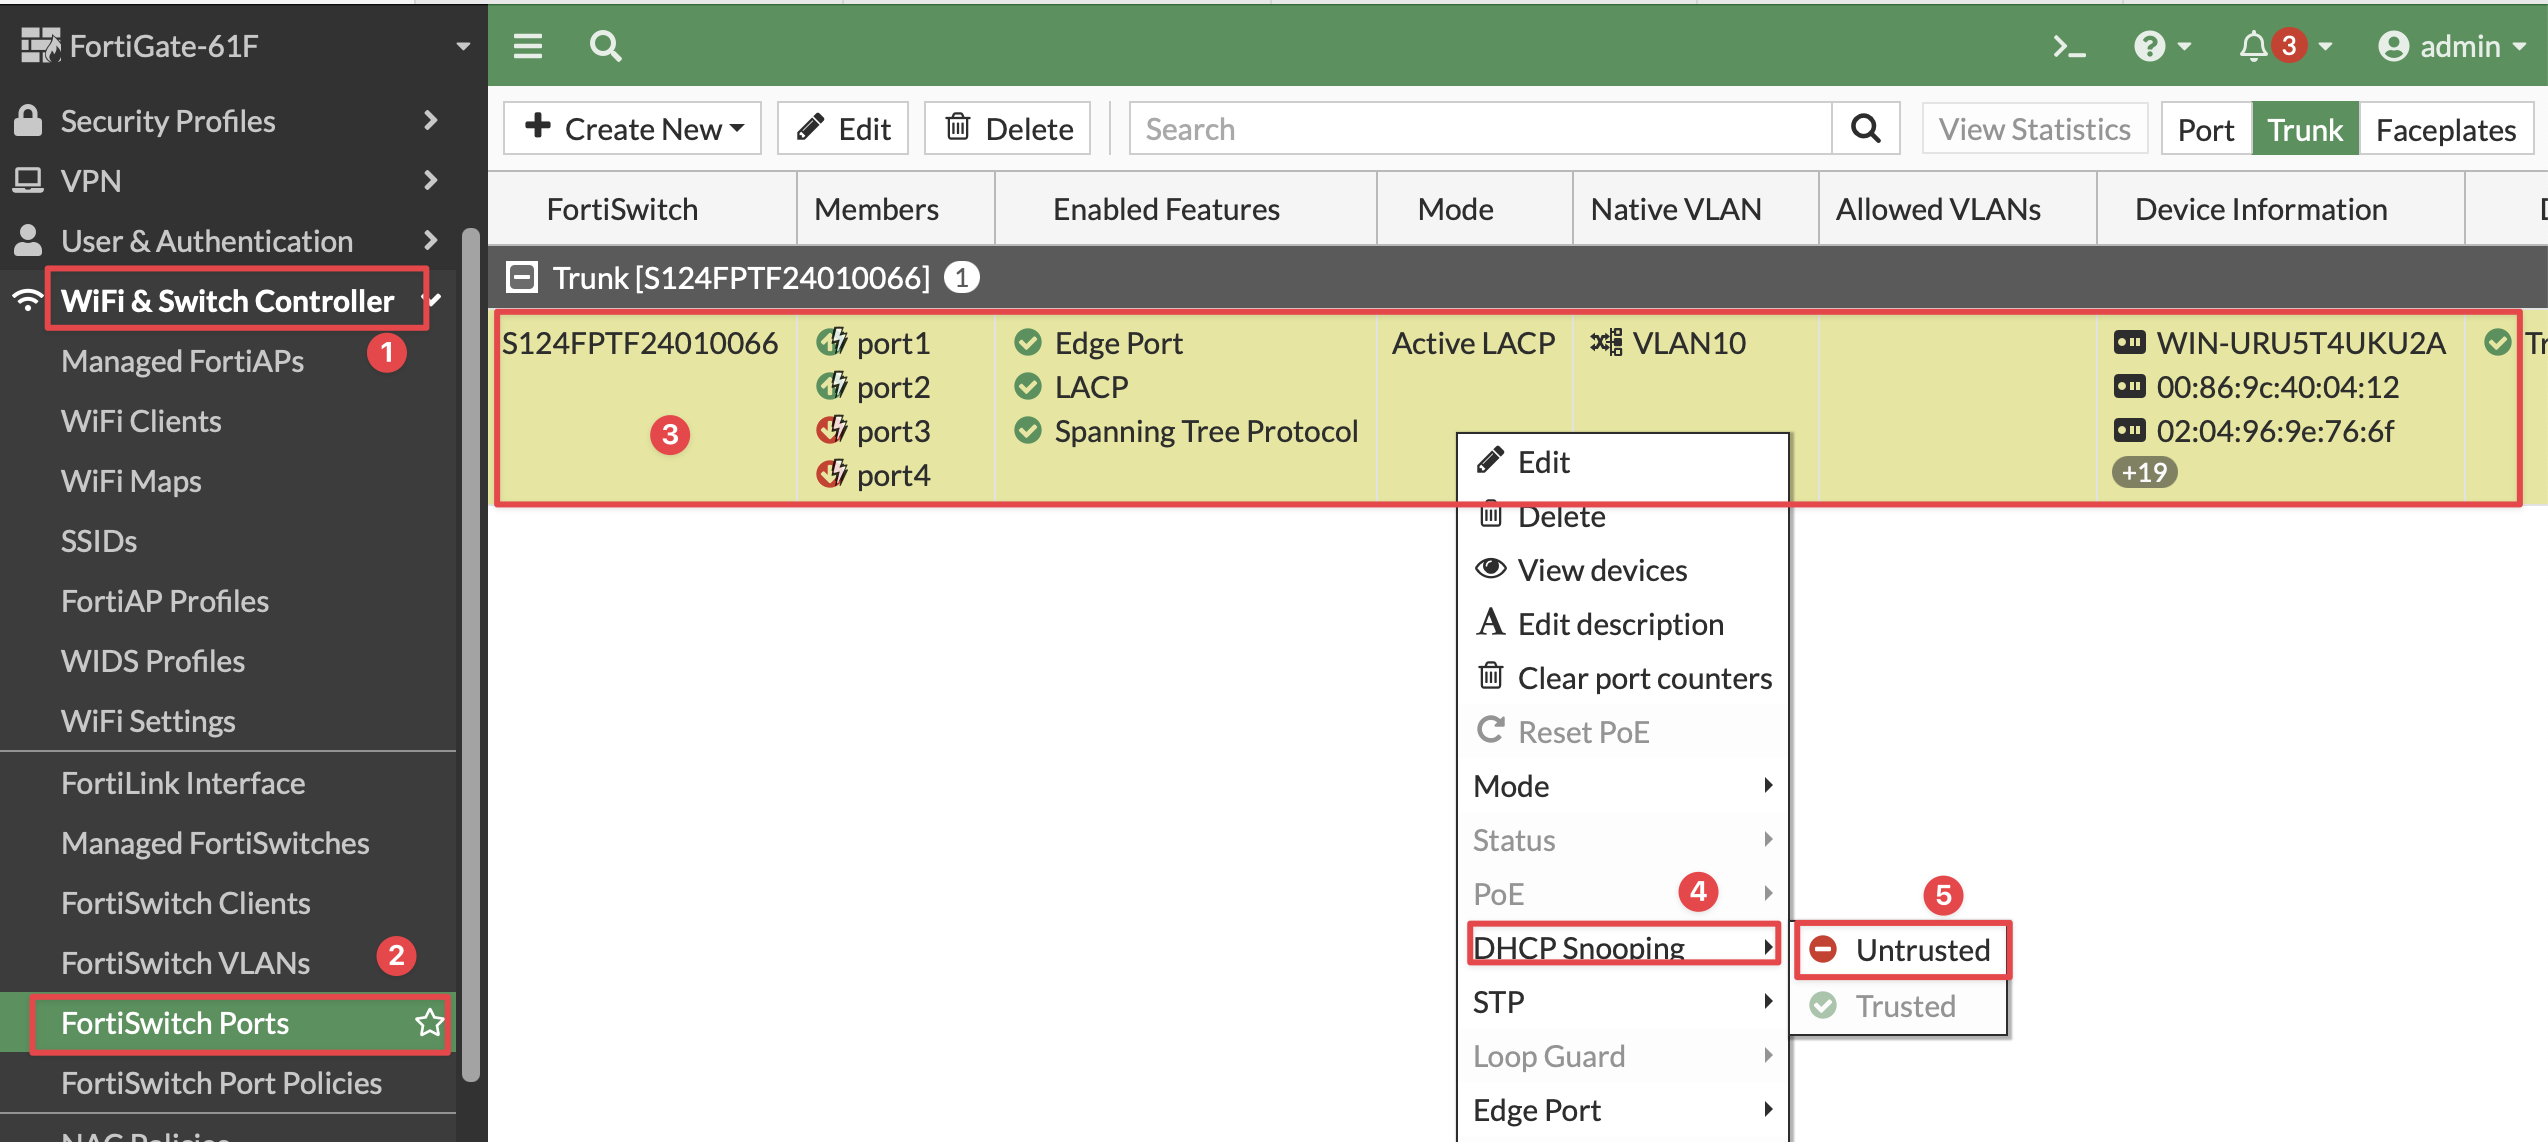2548x1142 pixels.
Task: Select Trusted DHCP snooping option
Action: 1902,1006
